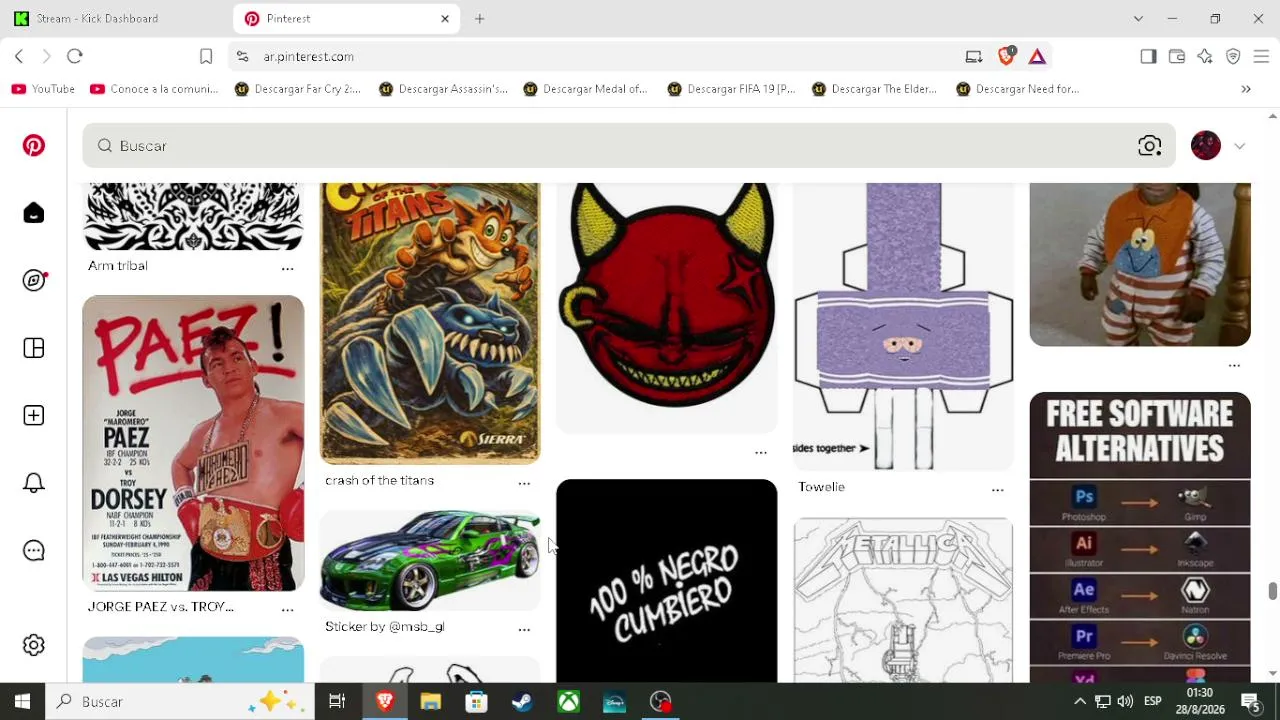Open more options for Sticker by @msb_gl pin
The image size is (1280, 720).
click(524, 629)
